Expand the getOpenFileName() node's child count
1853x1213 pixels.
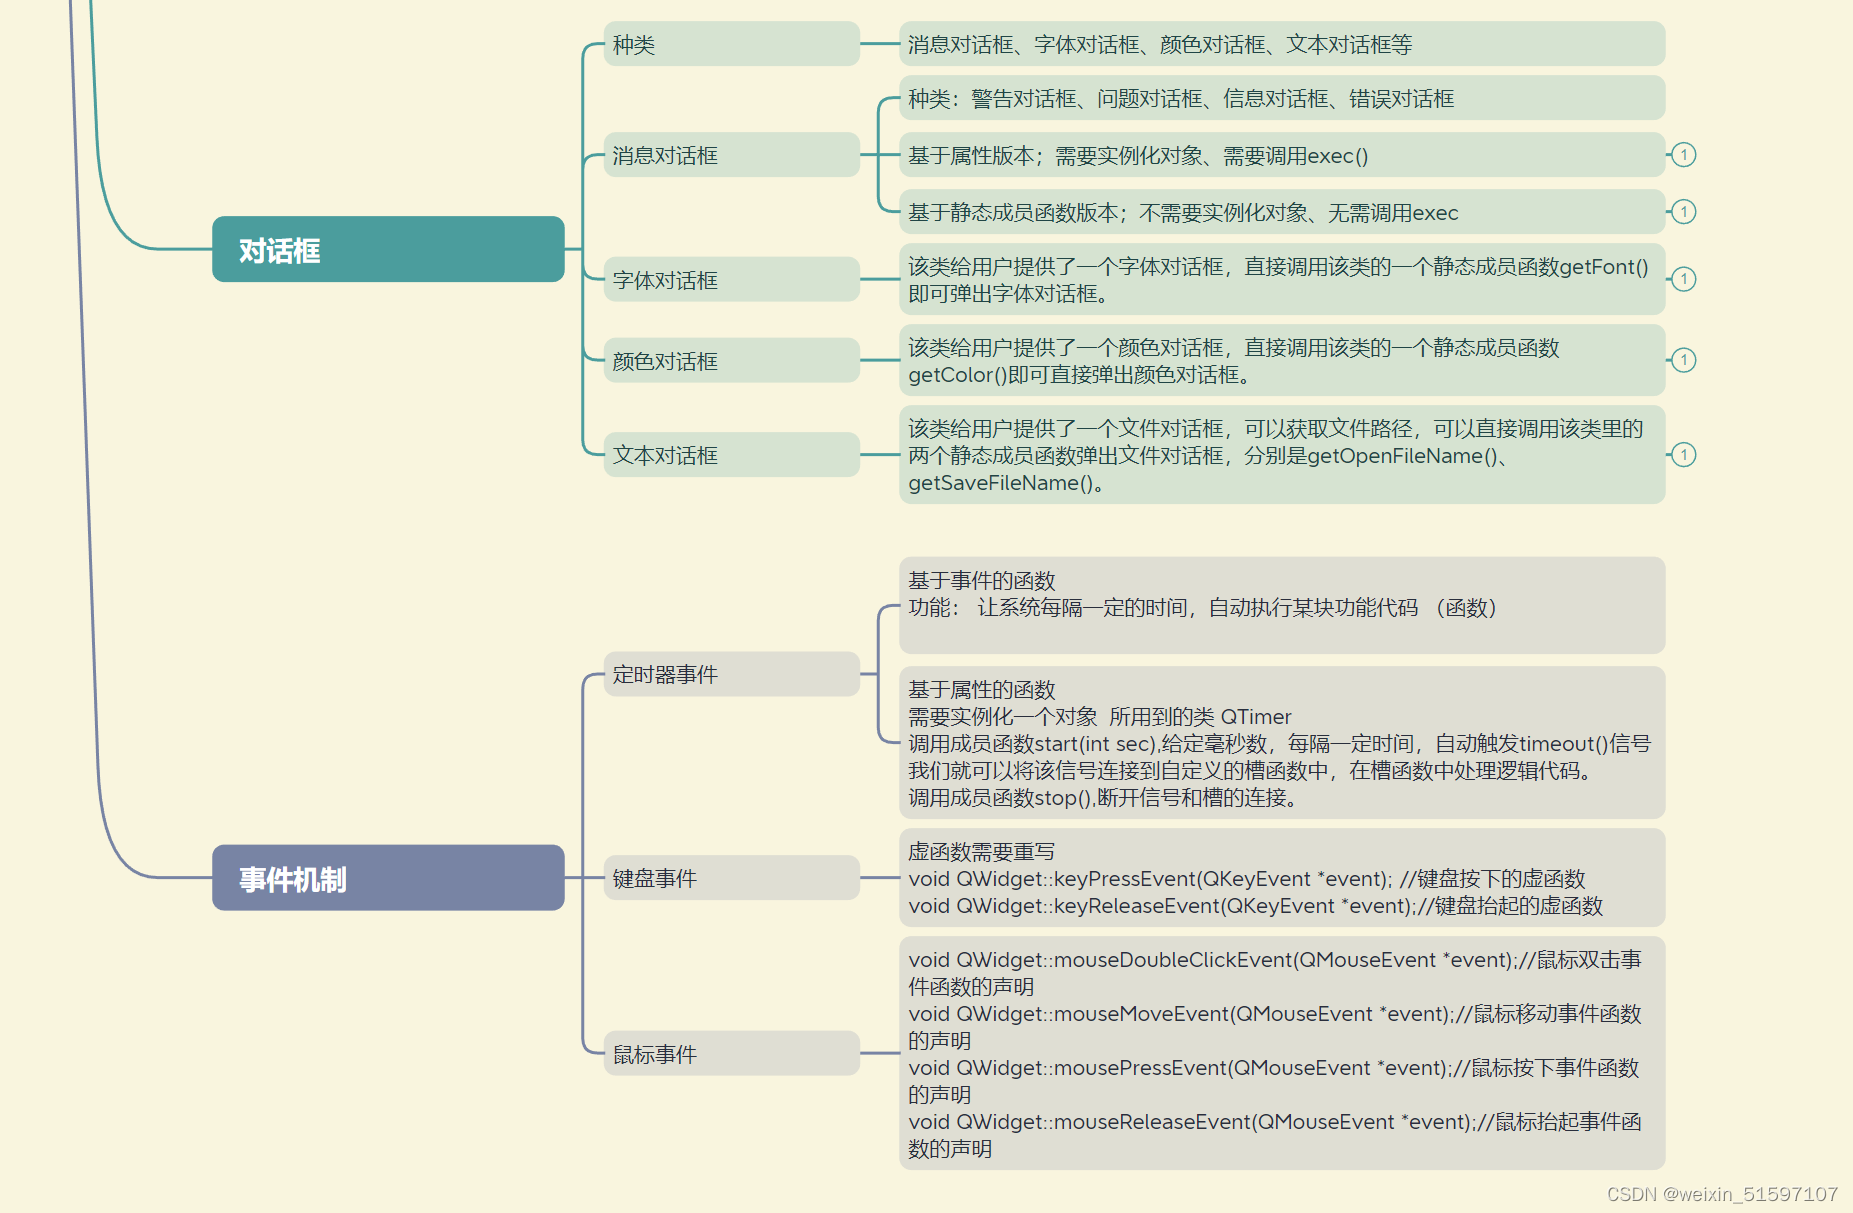(1684, 455)
